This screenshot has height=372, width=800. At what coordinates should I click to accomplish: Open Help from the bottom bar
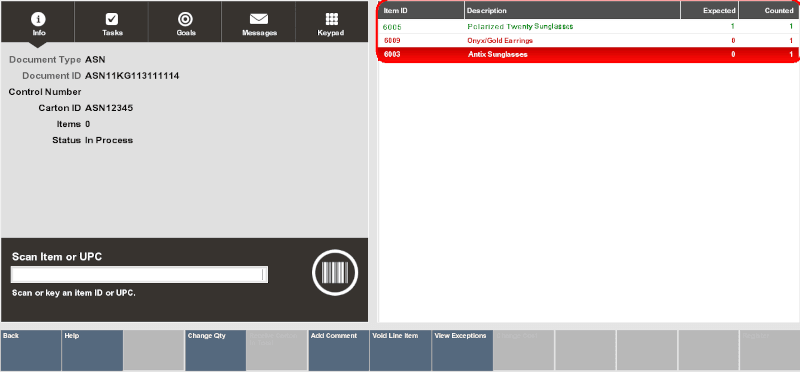[92, 350]
